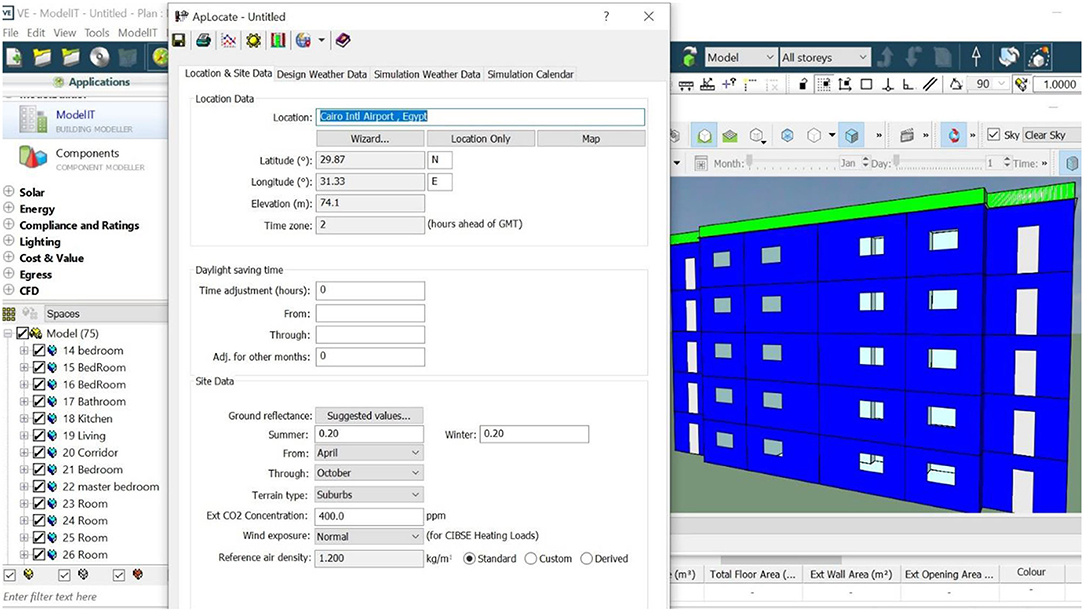Expand the 20 Corridor tree node
The height and width of the screenshot is (611, 1084).
pyautogui.click(x=24, y=452)
